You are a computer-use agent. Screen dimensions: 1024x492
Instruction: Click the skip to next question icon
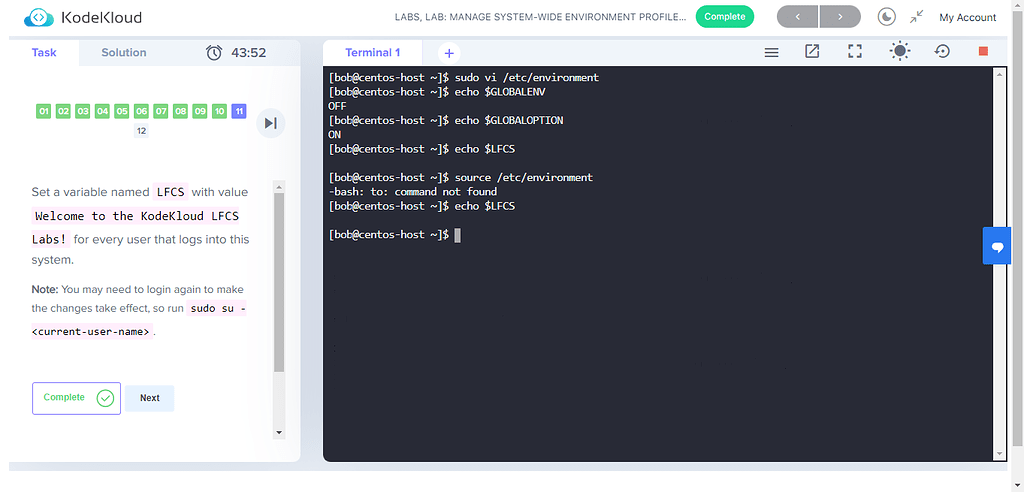pyautogui.click(x=270, y=123)
